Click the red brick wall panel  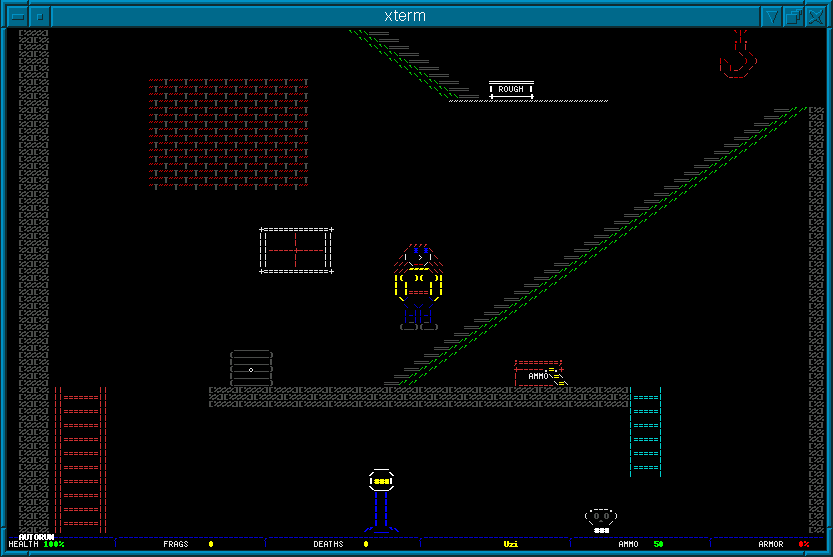(x=228, y=133)
